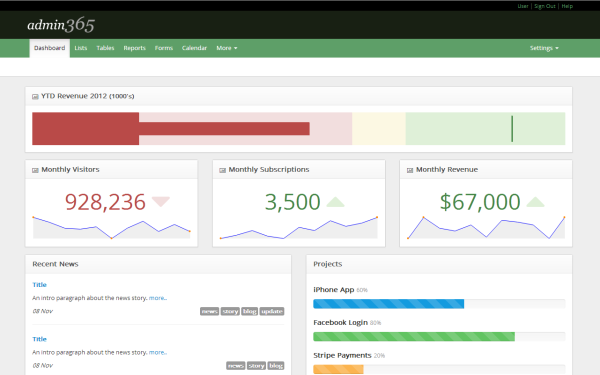Click the green up arrow beside $67,000

(535, 202)
